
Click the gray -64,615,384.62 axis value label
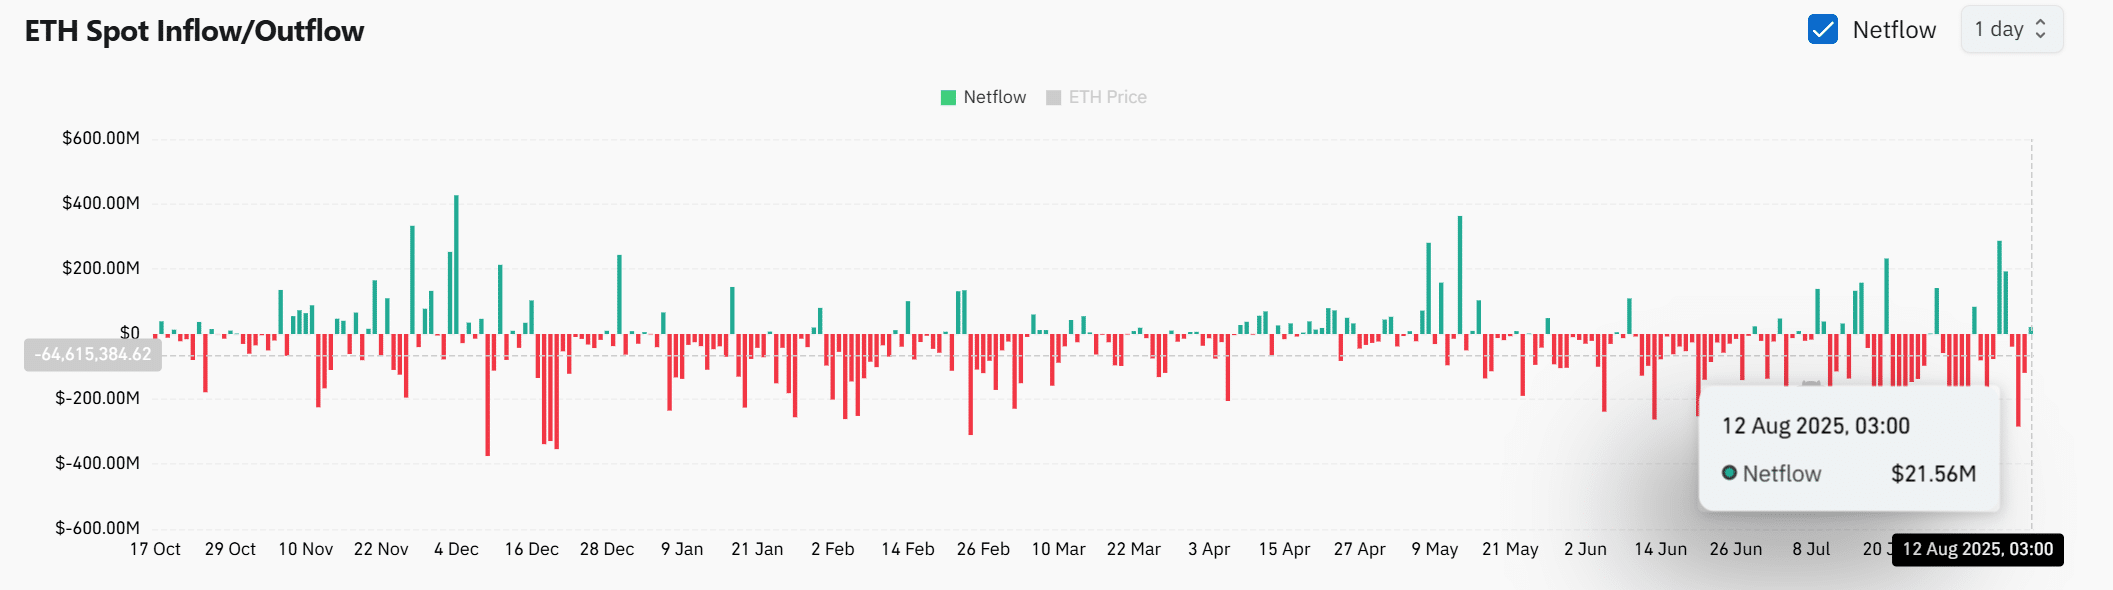[93, 354]
